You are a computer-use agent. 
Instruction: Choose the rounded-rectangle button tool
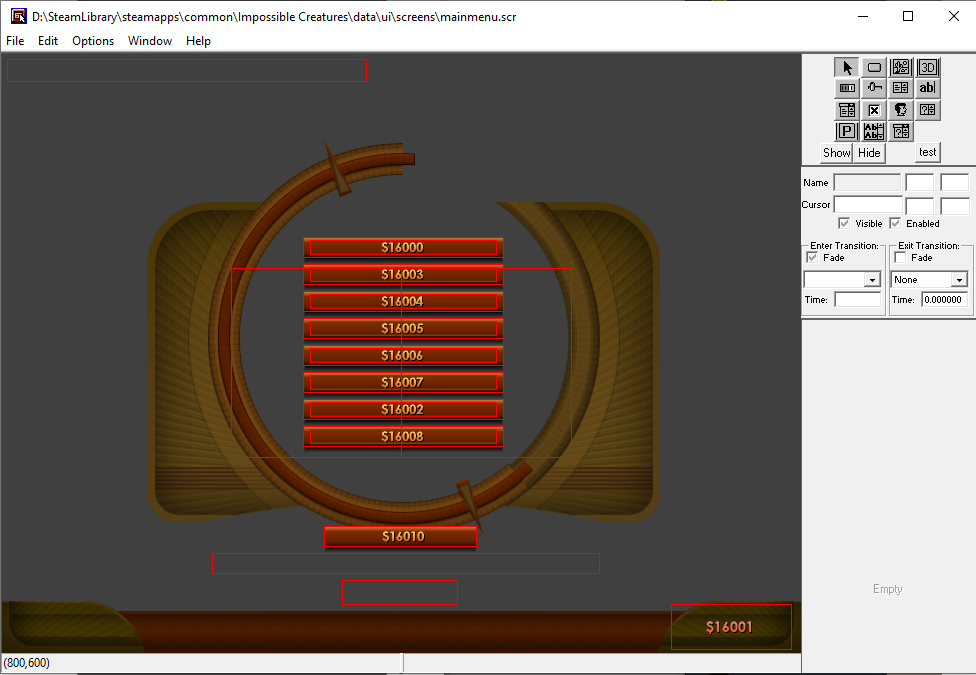click(x=874, y=67)
